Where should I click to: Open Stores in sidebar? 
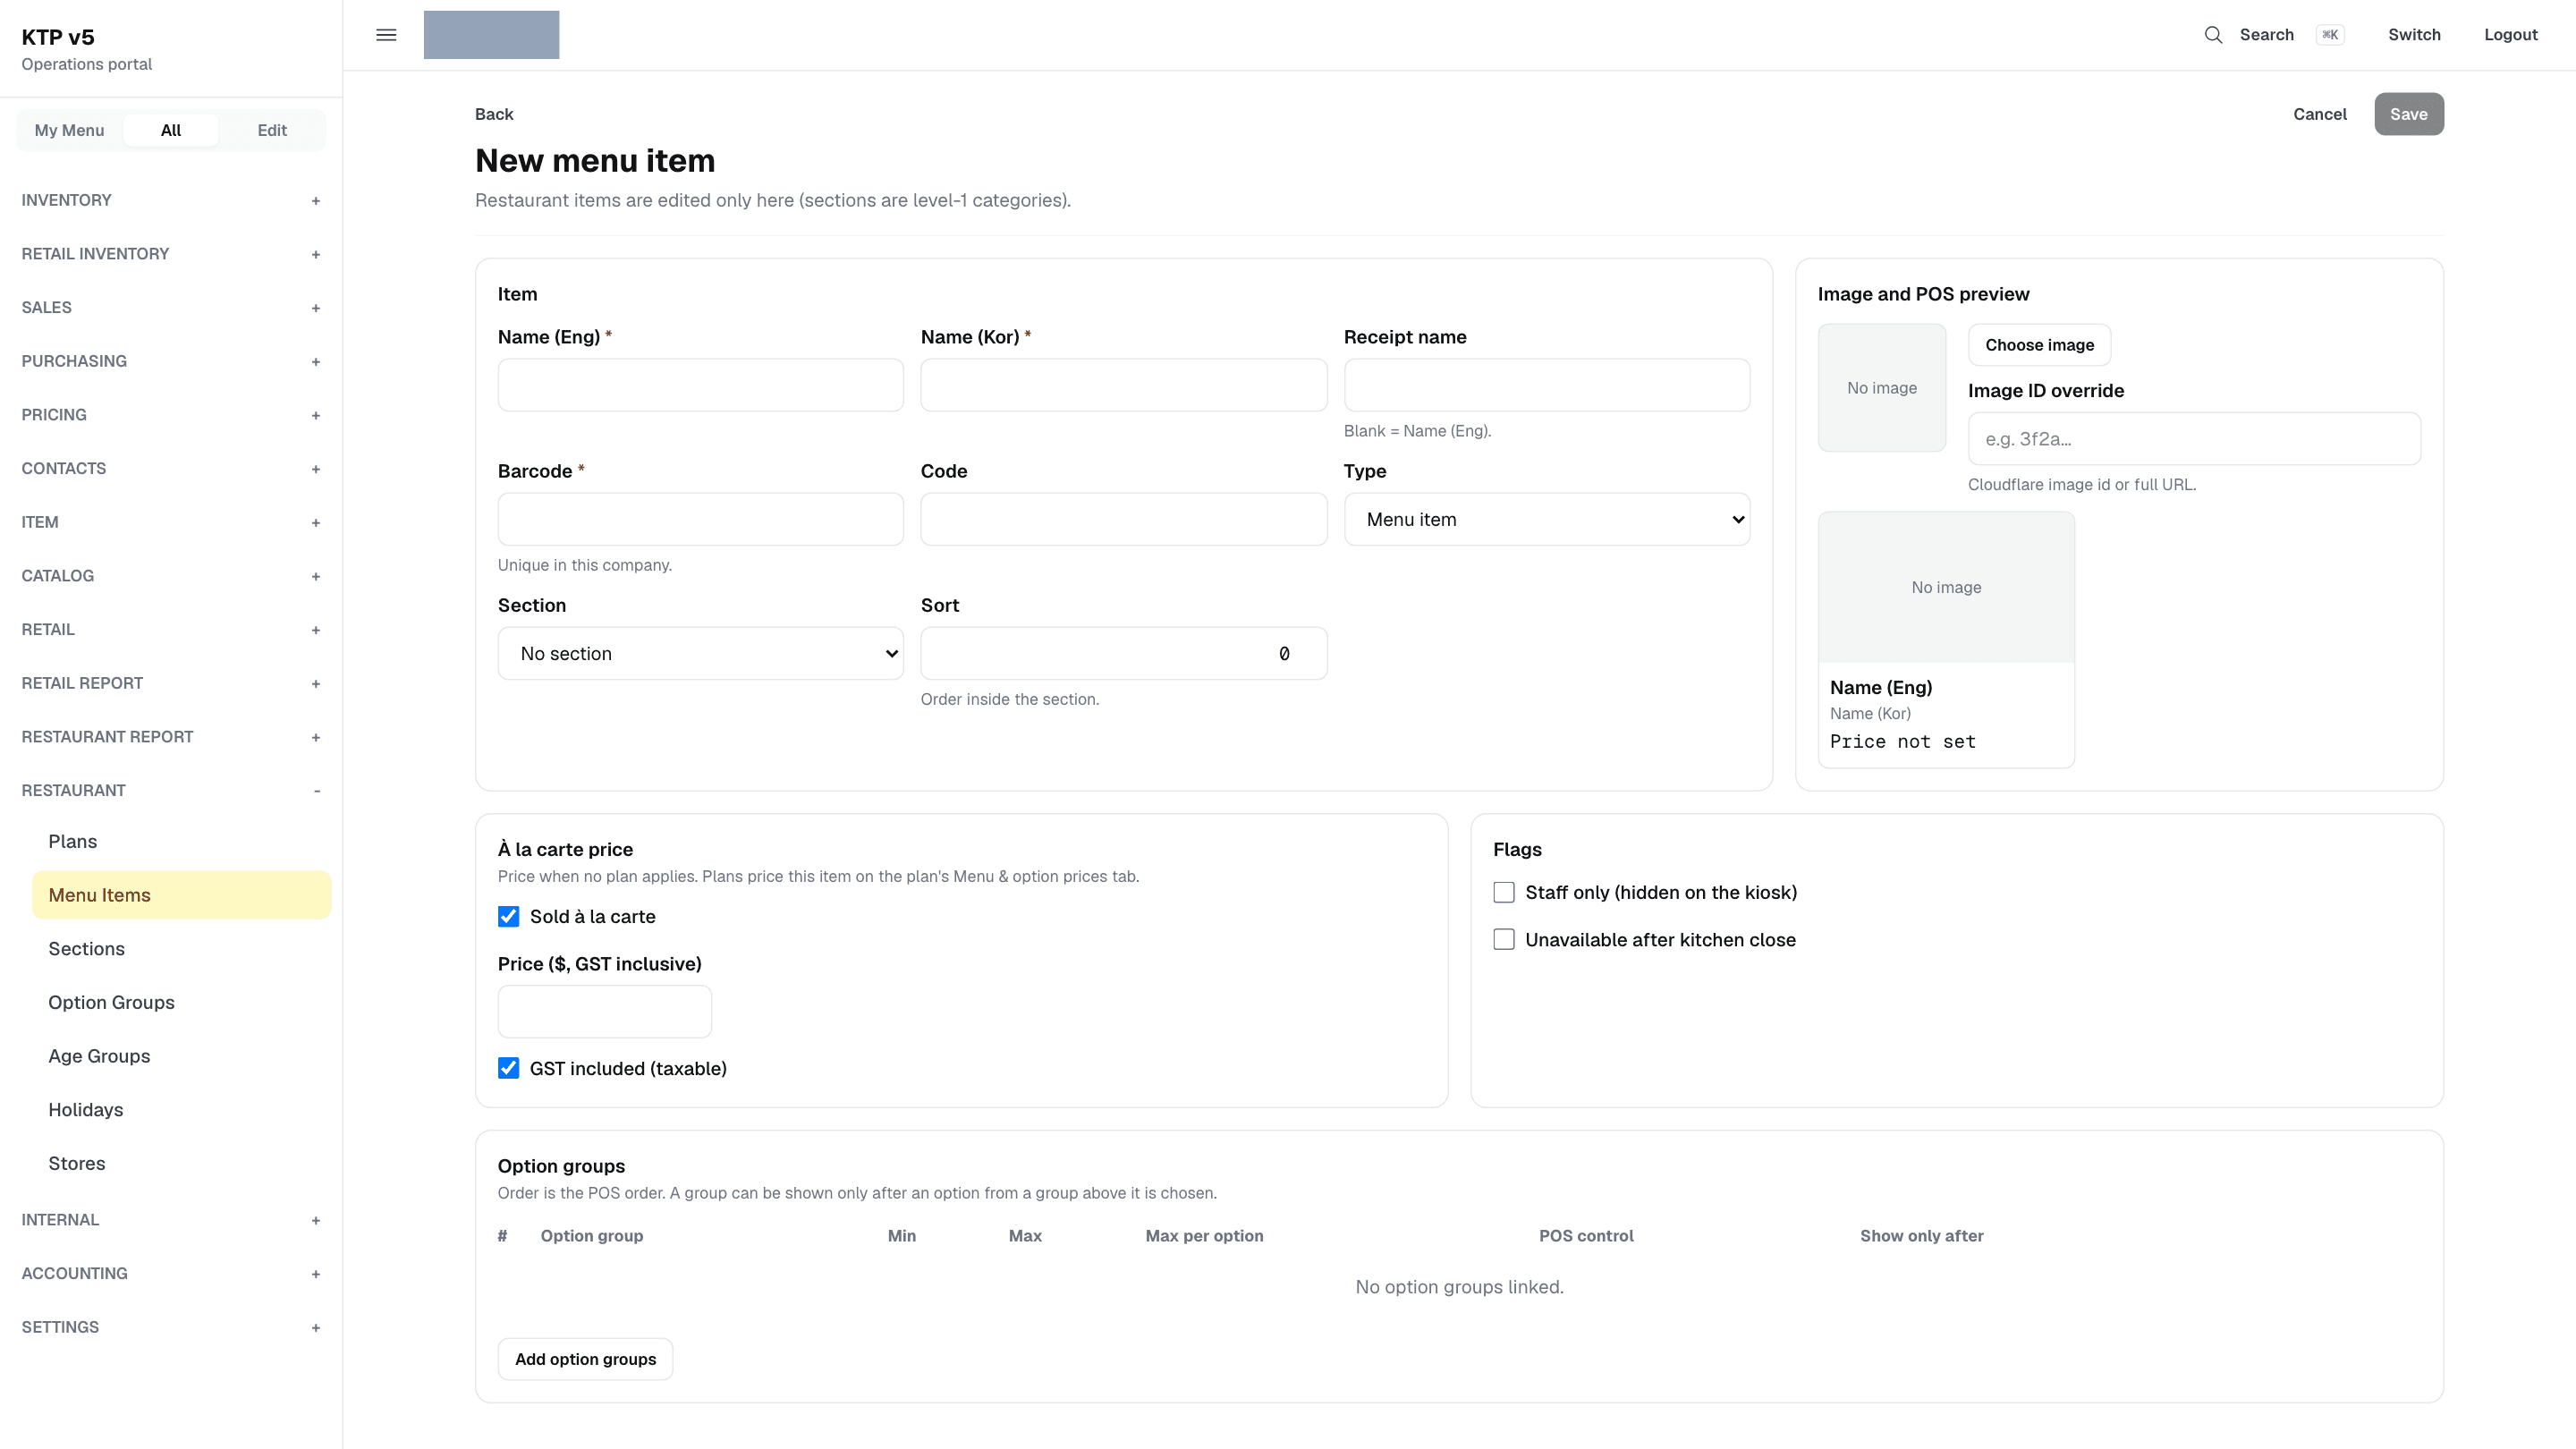(x=181, y=1163)
